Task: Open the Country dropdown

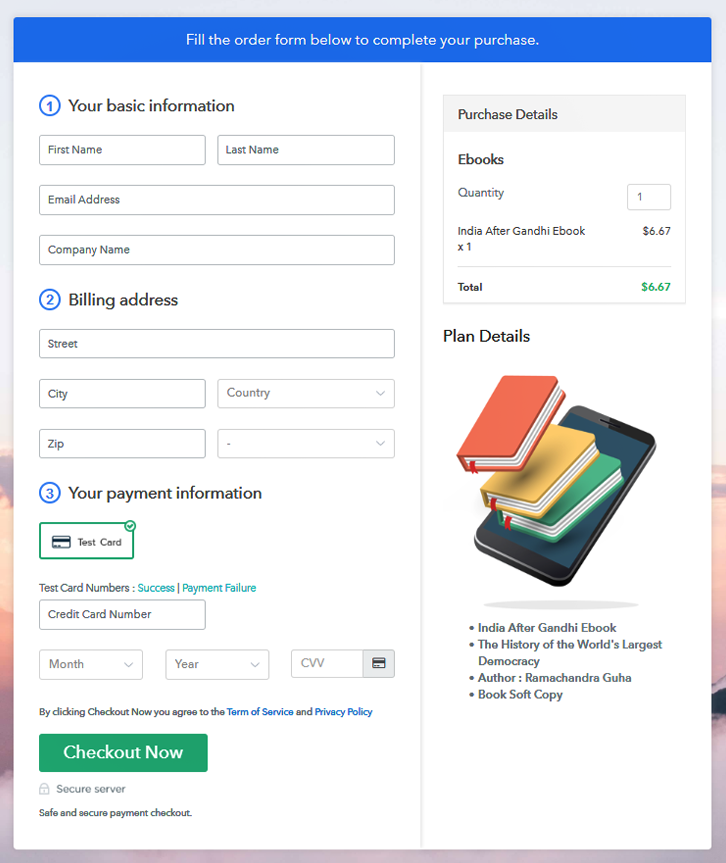Action: pyautogui.click(x=306, y=393)
